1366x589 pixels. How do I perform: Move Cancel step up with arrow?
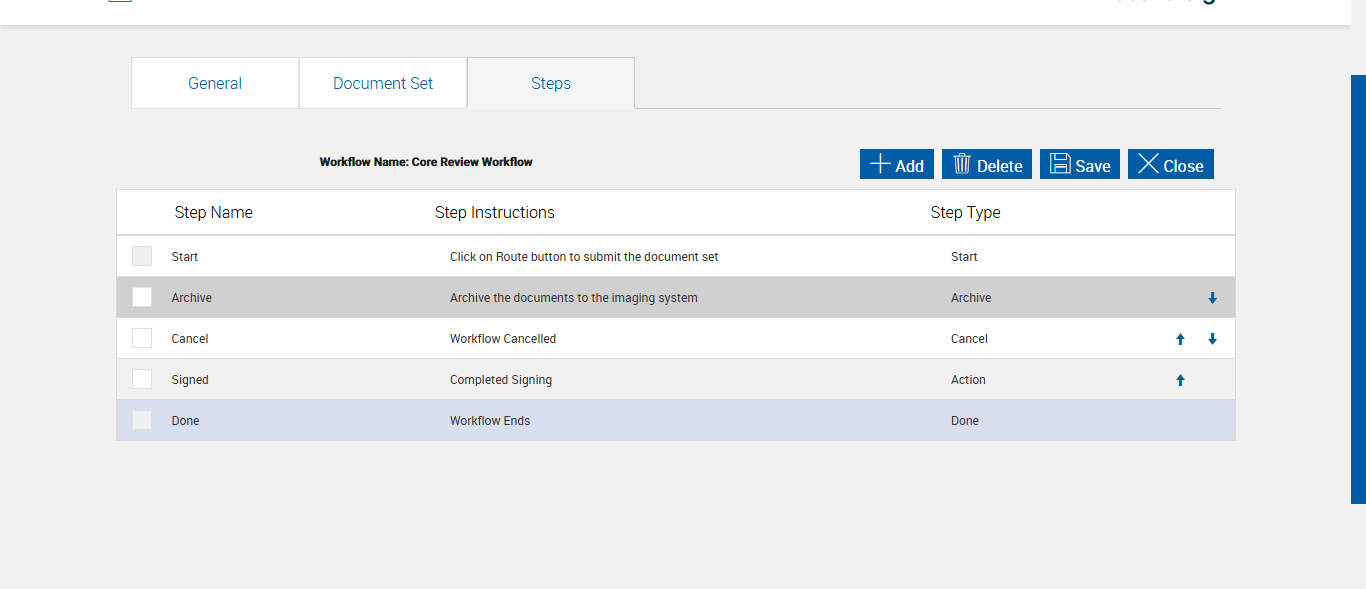pos(1180,339)
